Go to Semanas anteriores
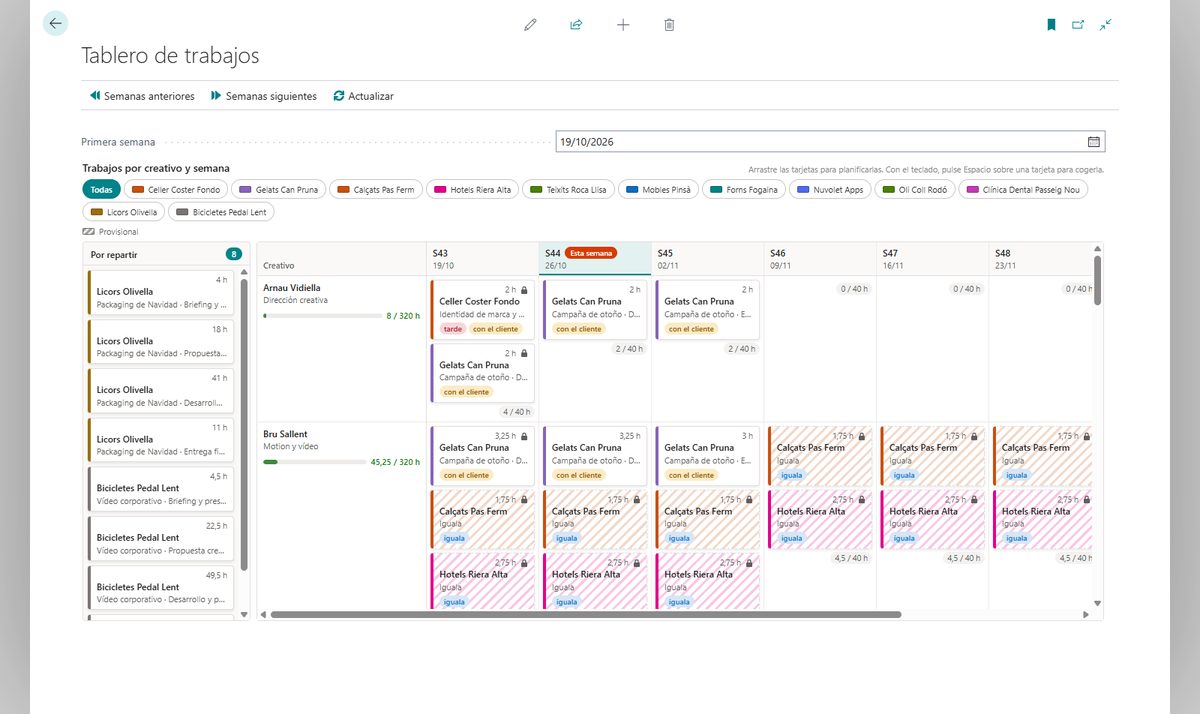The image size is (1200, 714). (142, 96)
